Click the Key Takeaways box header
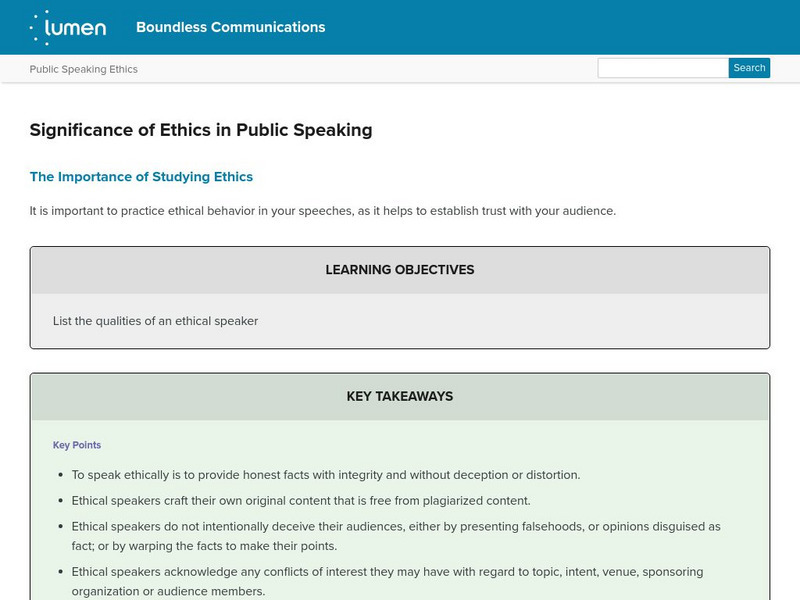Screen dimensions: 800x600 click(400, 396)
